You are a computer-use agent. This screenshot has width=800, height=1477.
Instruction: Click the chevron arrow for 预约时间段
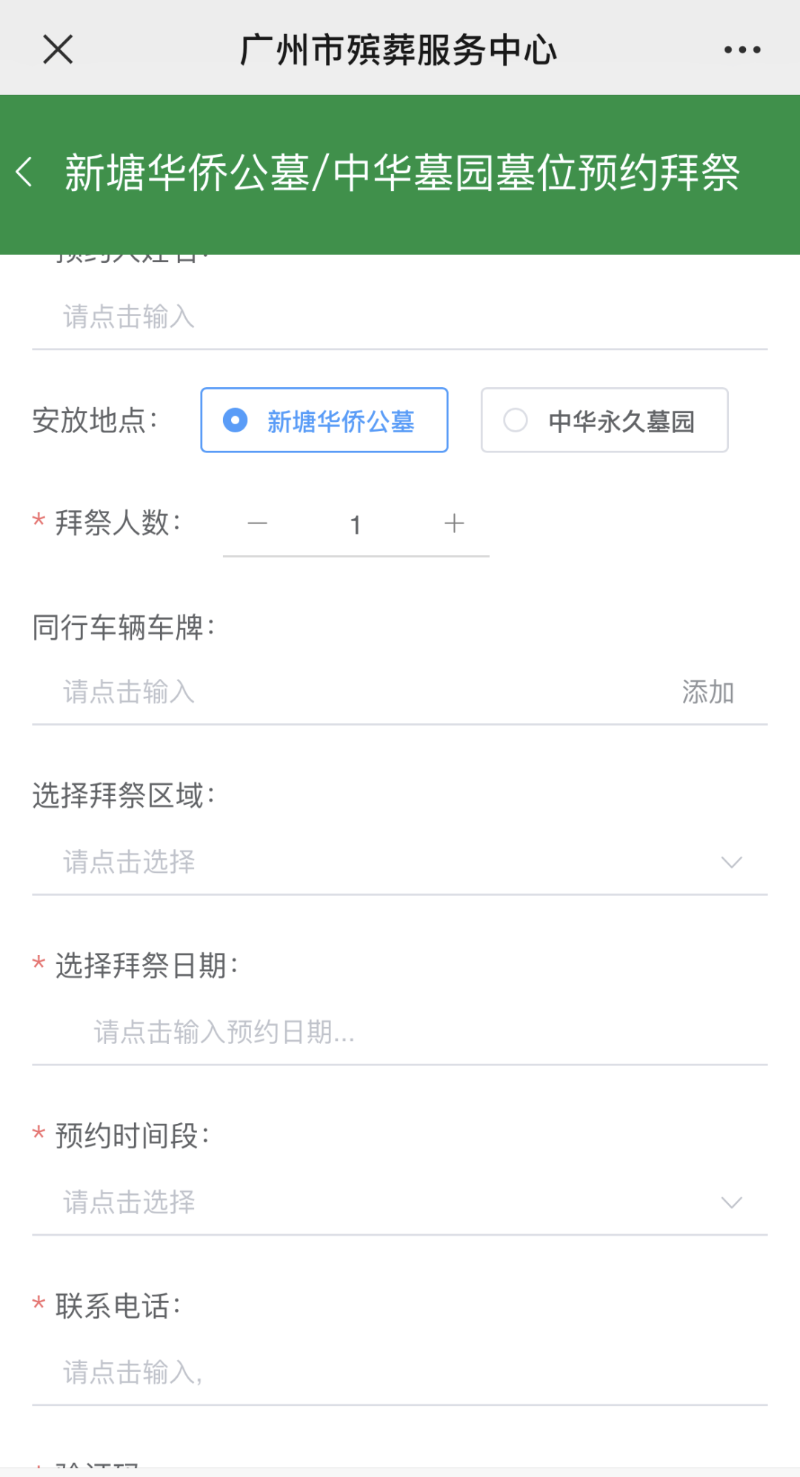[732, 1202]
